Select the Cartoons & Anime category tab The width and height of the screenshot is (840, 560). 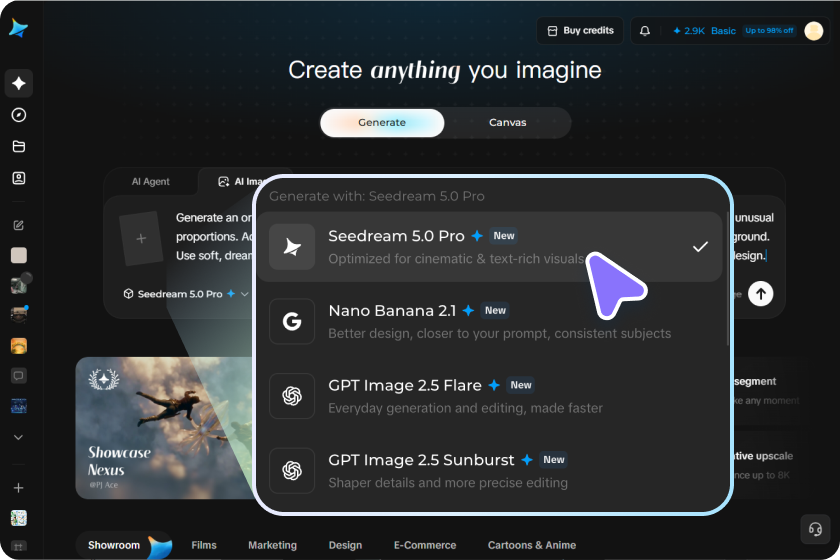click(x=531, y=545)
